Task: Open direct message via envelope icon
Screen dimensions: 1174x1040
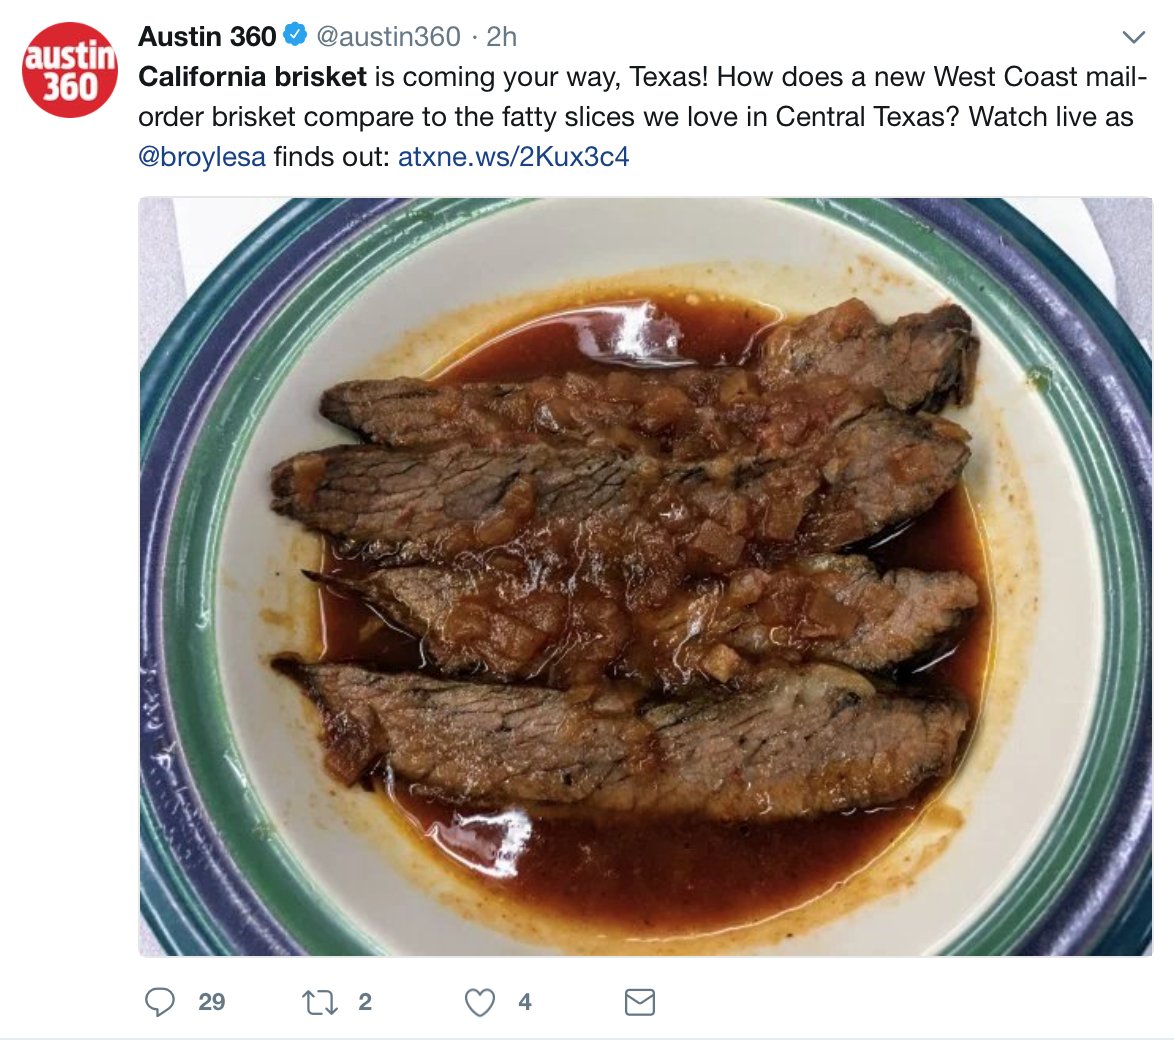Action: coord(639,1002)
